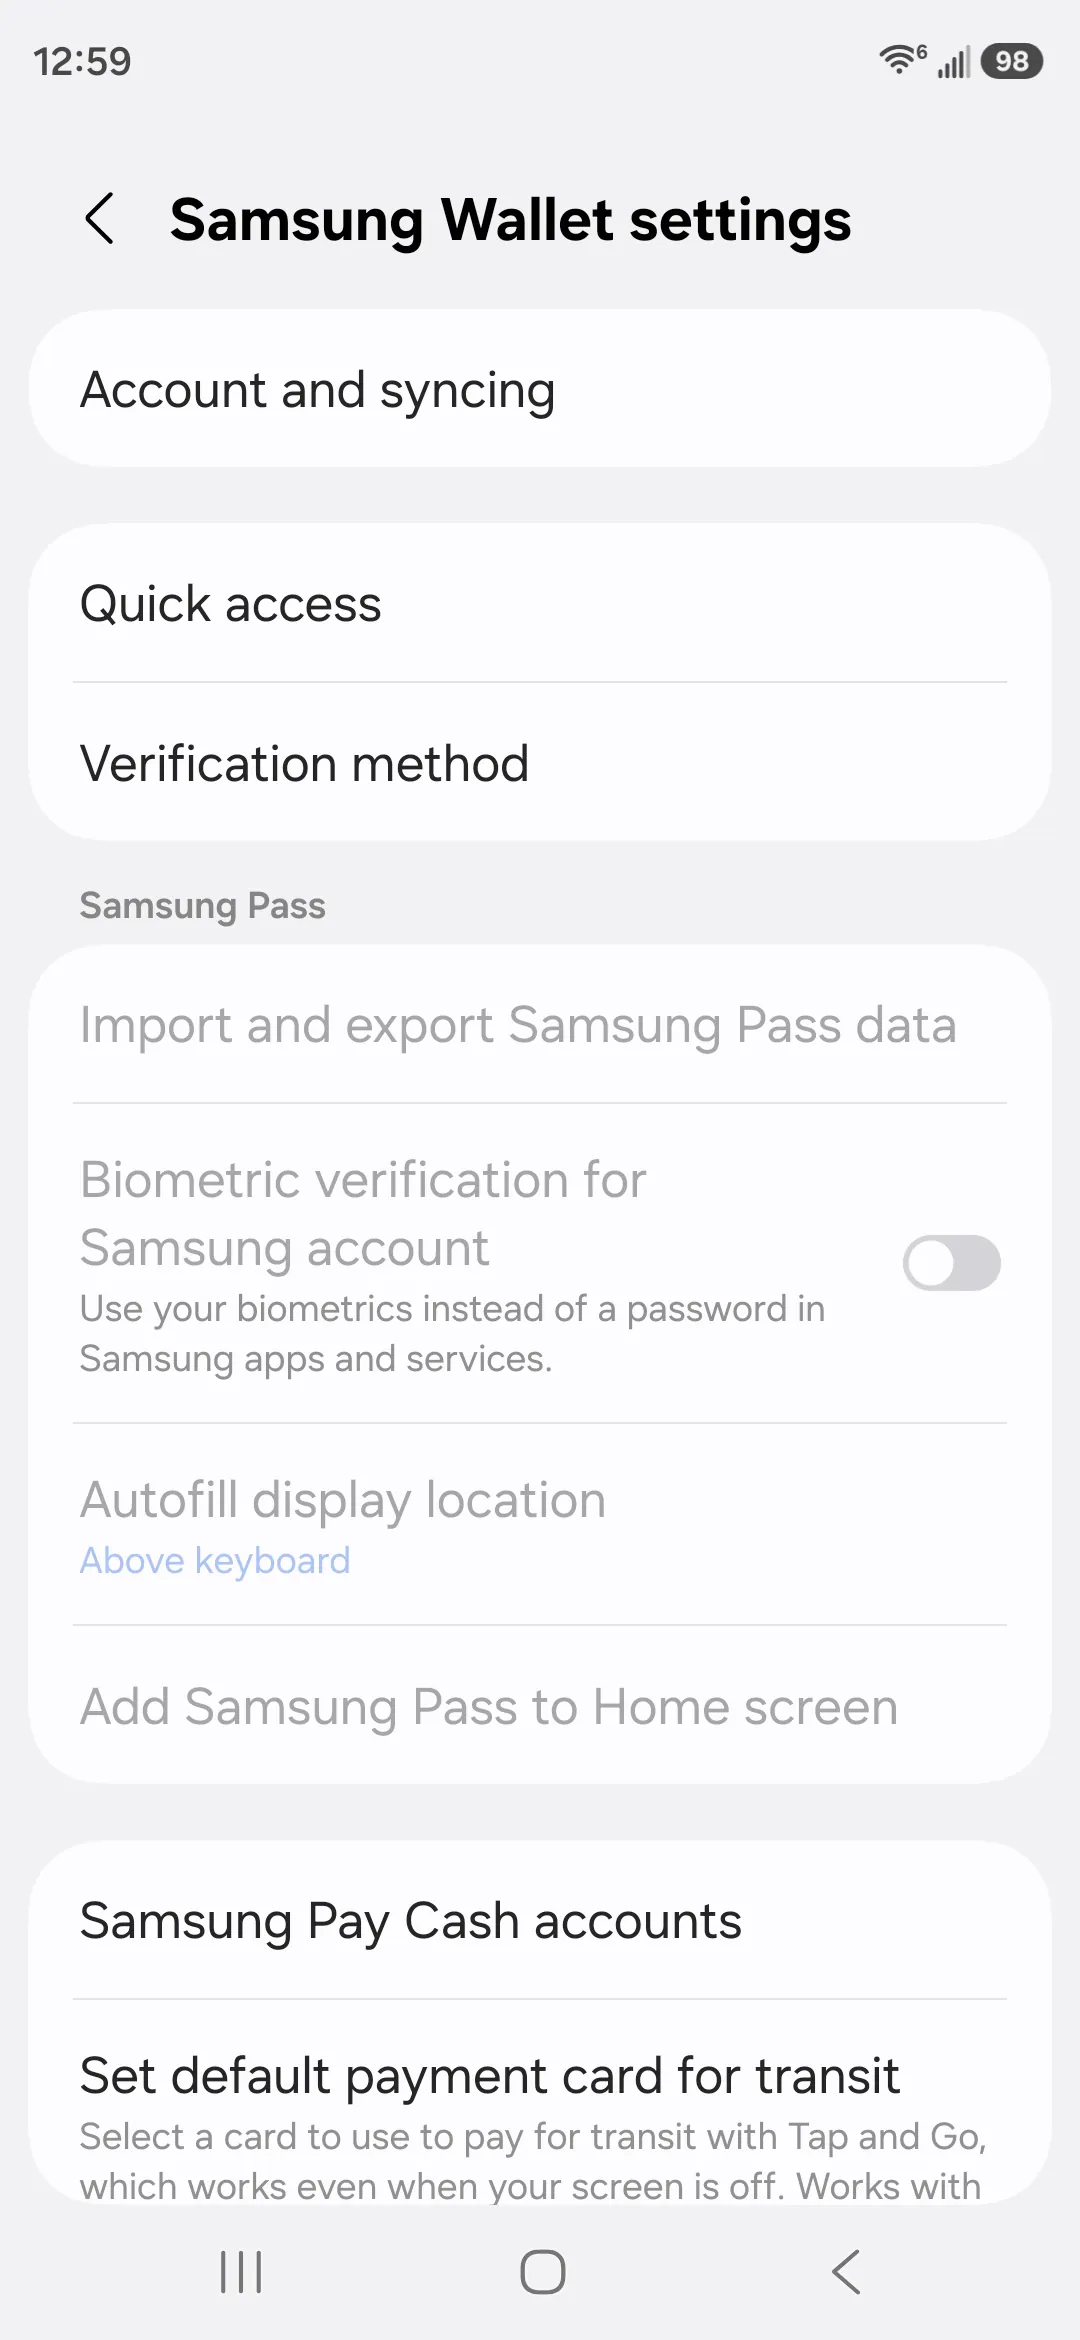Open Samsung Pay Cash accounts
The image size is (1080, 2340).
tap(540, 1921)
